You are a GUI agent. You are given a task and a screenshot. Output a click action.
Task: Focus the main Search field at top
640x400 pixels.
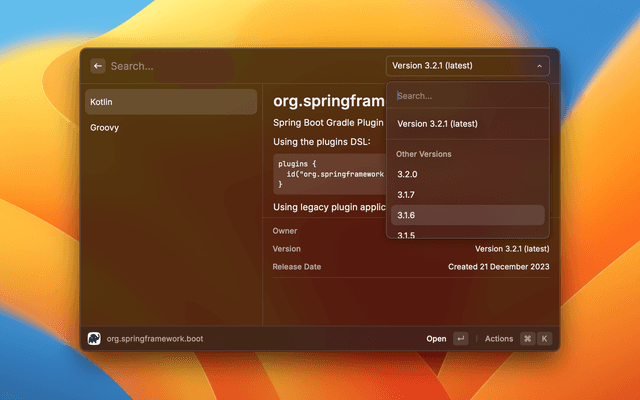pos(240,66)
